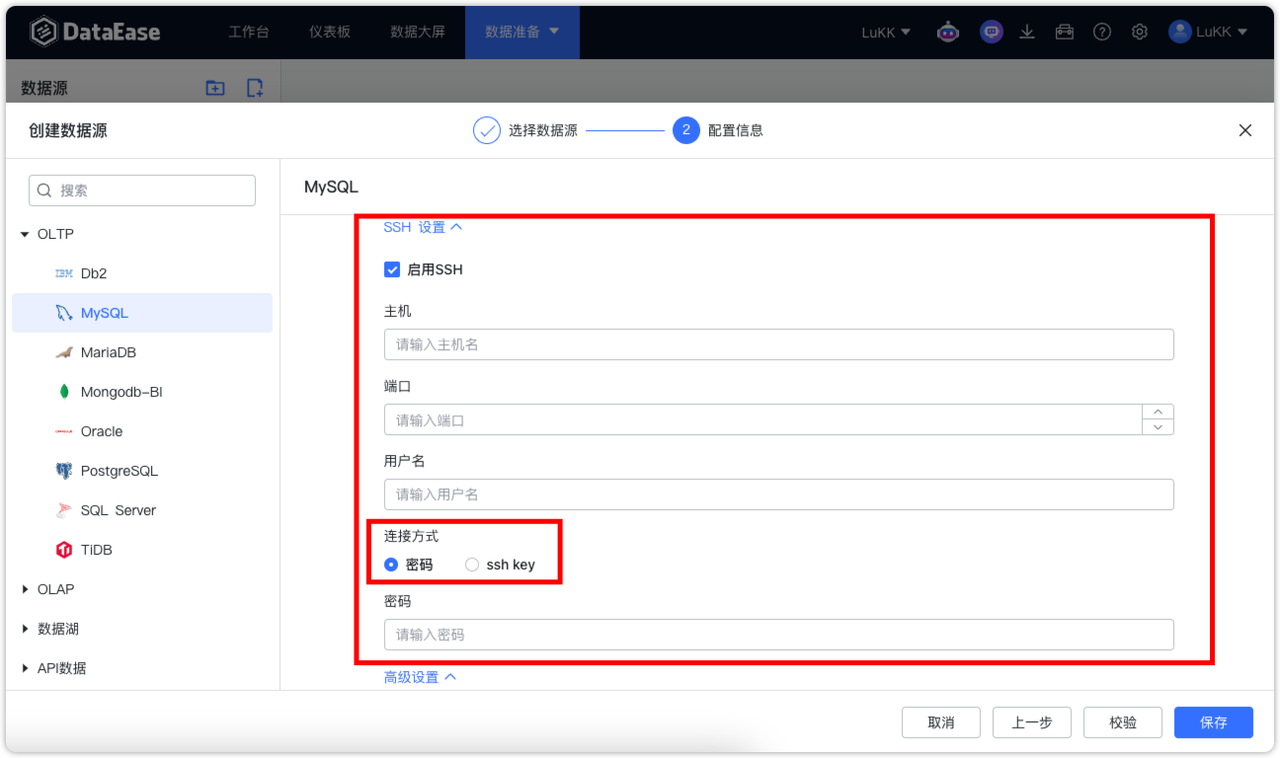Open the LuKK account dropdown arrow

tap(1243, 32)
